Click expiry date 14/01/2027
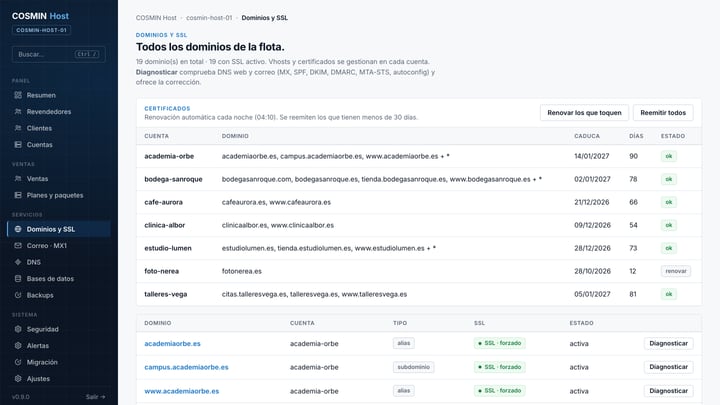720x405 pixels. [591, 156]
